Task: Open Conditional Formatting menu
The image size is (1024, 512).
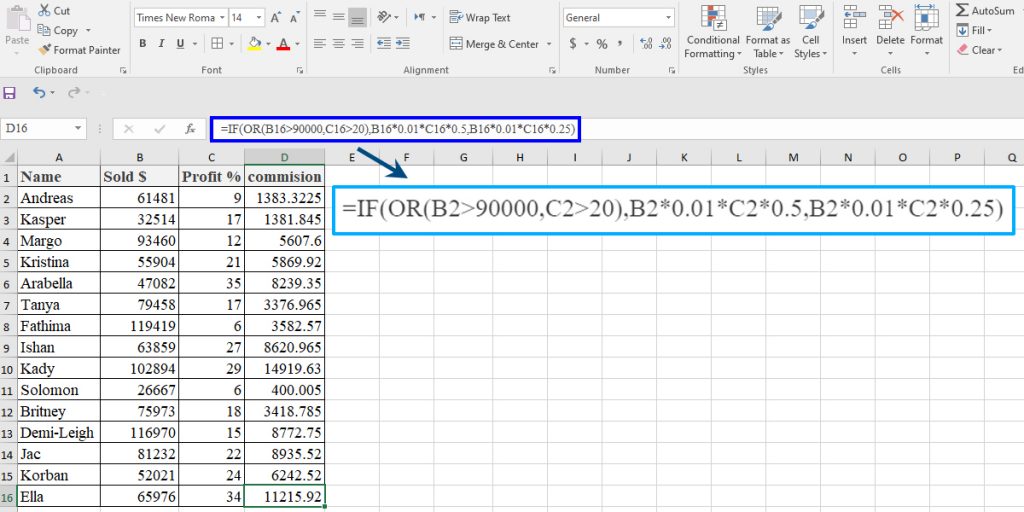Action: (x=713, y=31)
